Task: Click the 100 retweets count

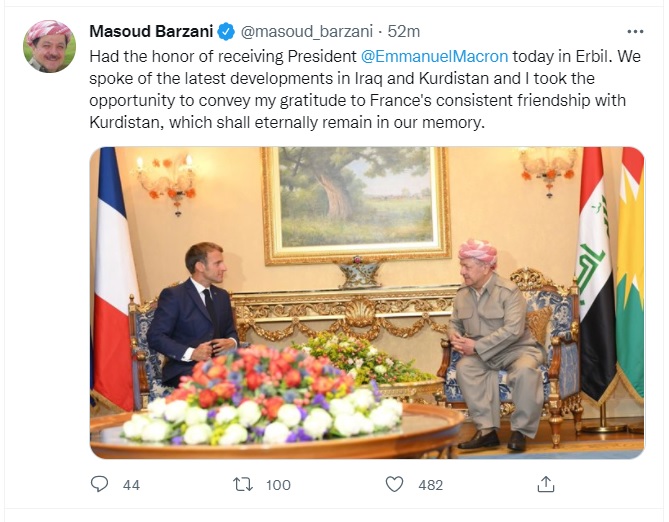Action: coord(277,484)
